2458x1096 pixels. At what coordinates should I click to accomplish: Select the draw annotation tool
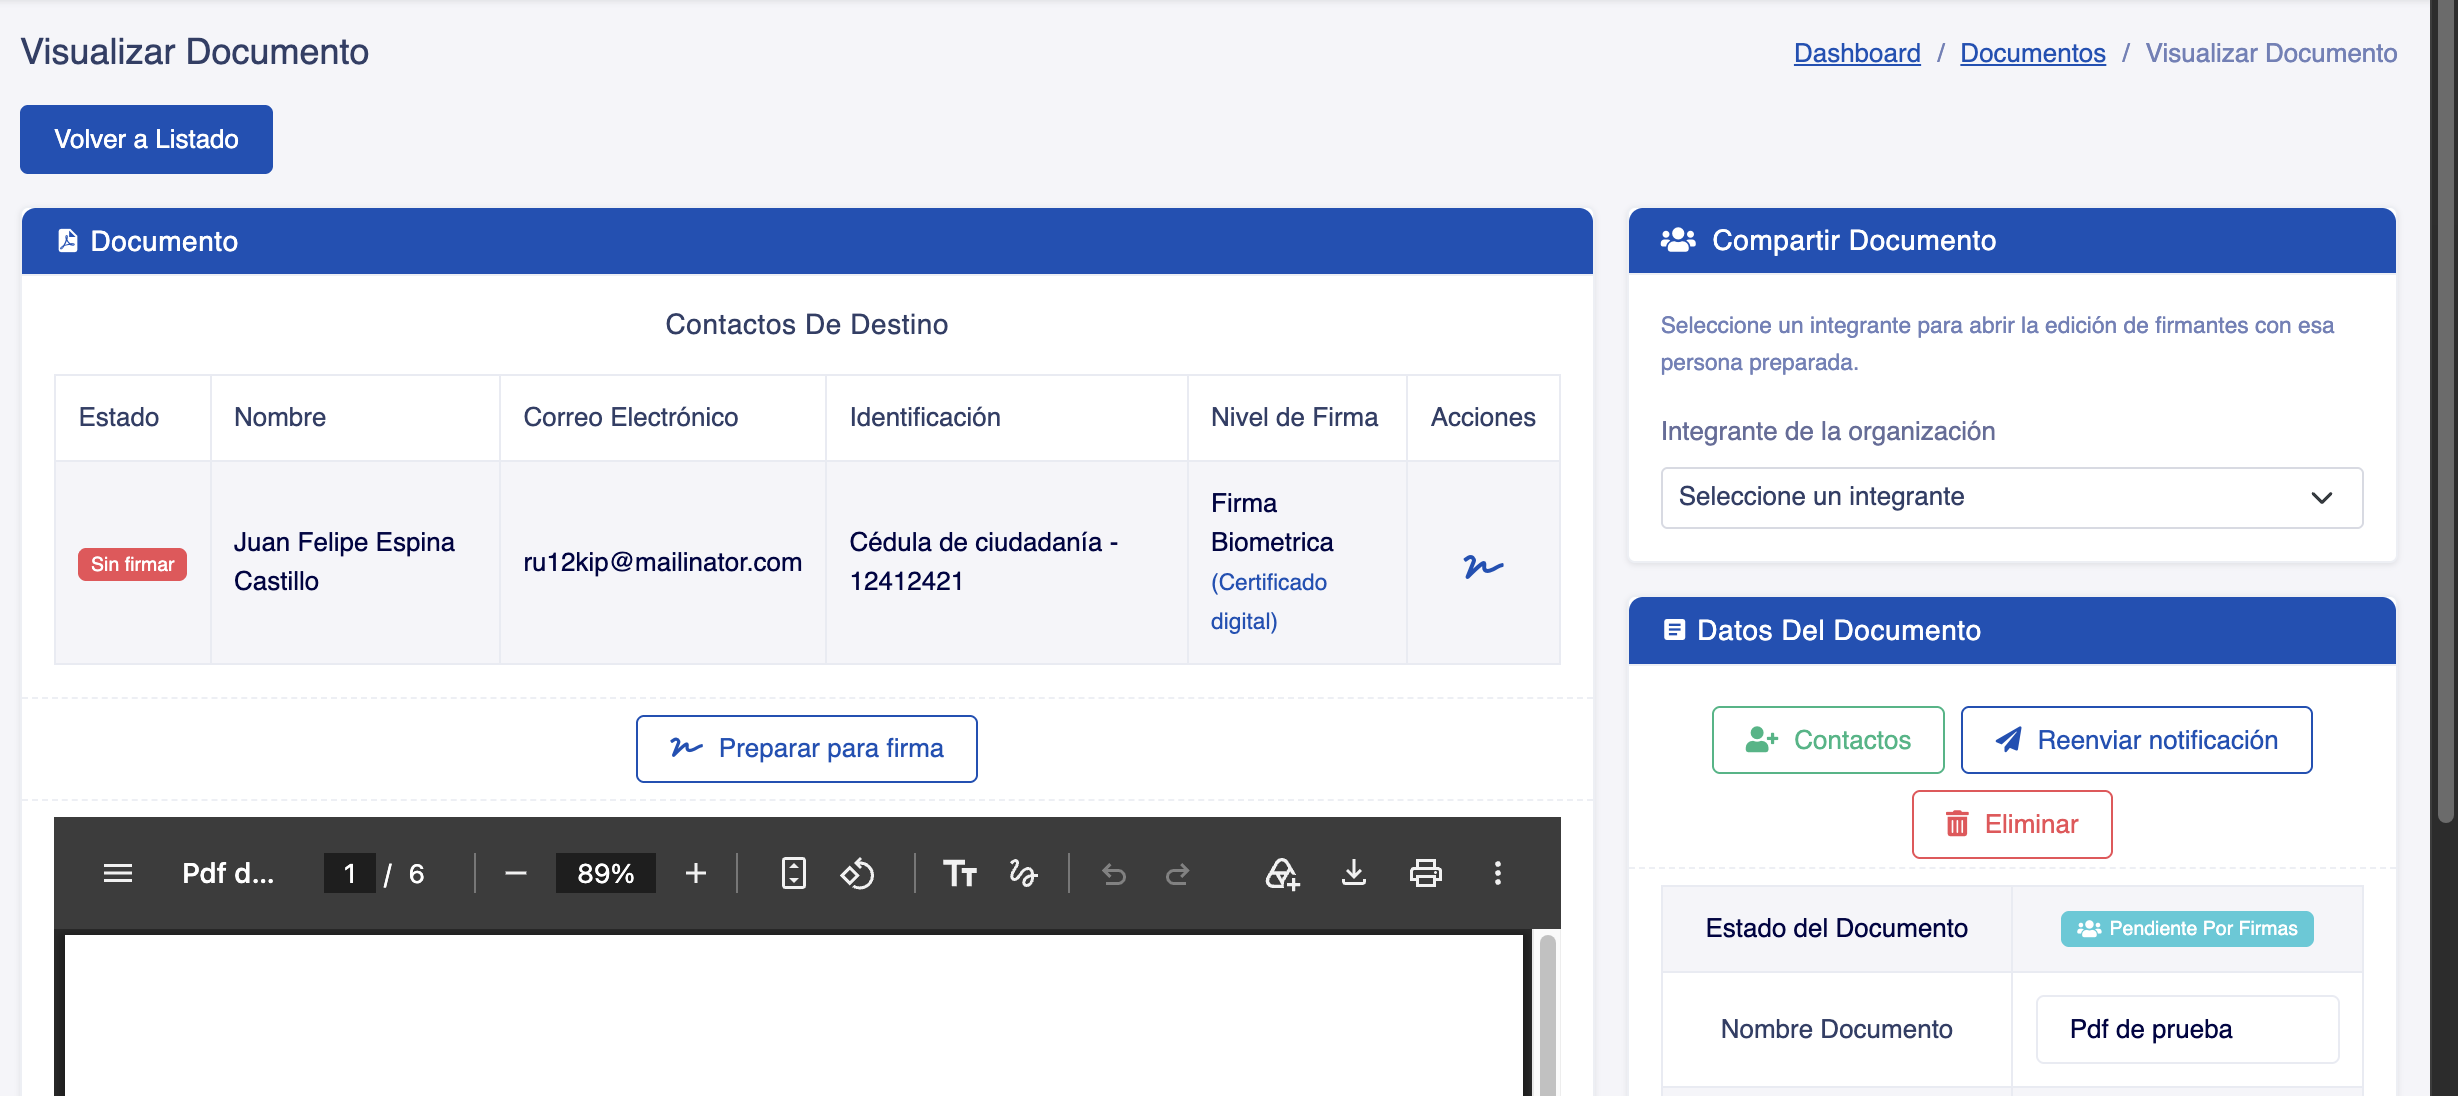click(1023, 873)
